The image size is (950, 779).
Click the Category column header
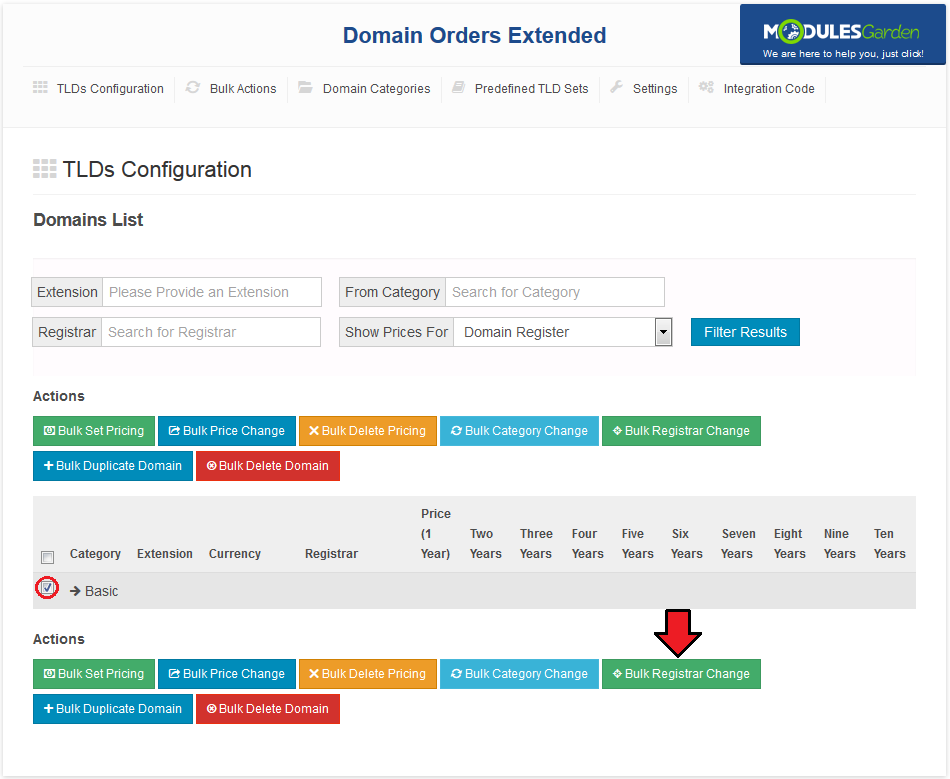coord(95,554)
